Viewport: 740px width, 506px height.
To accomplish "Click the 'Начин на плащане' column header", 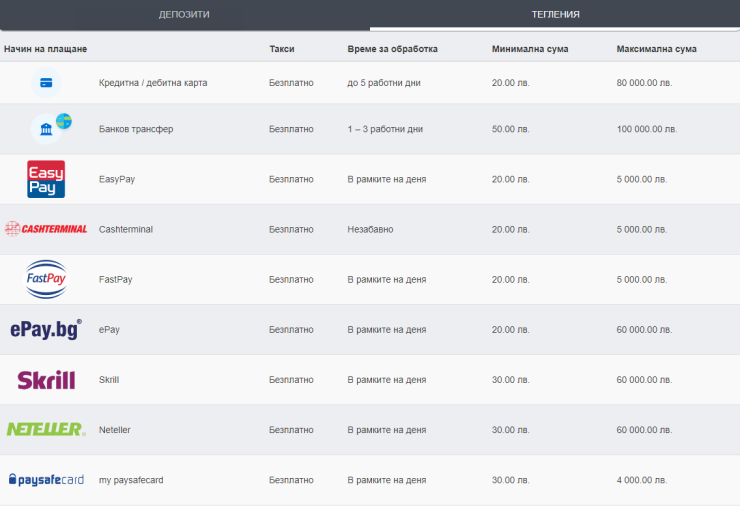I will point(45,49).
